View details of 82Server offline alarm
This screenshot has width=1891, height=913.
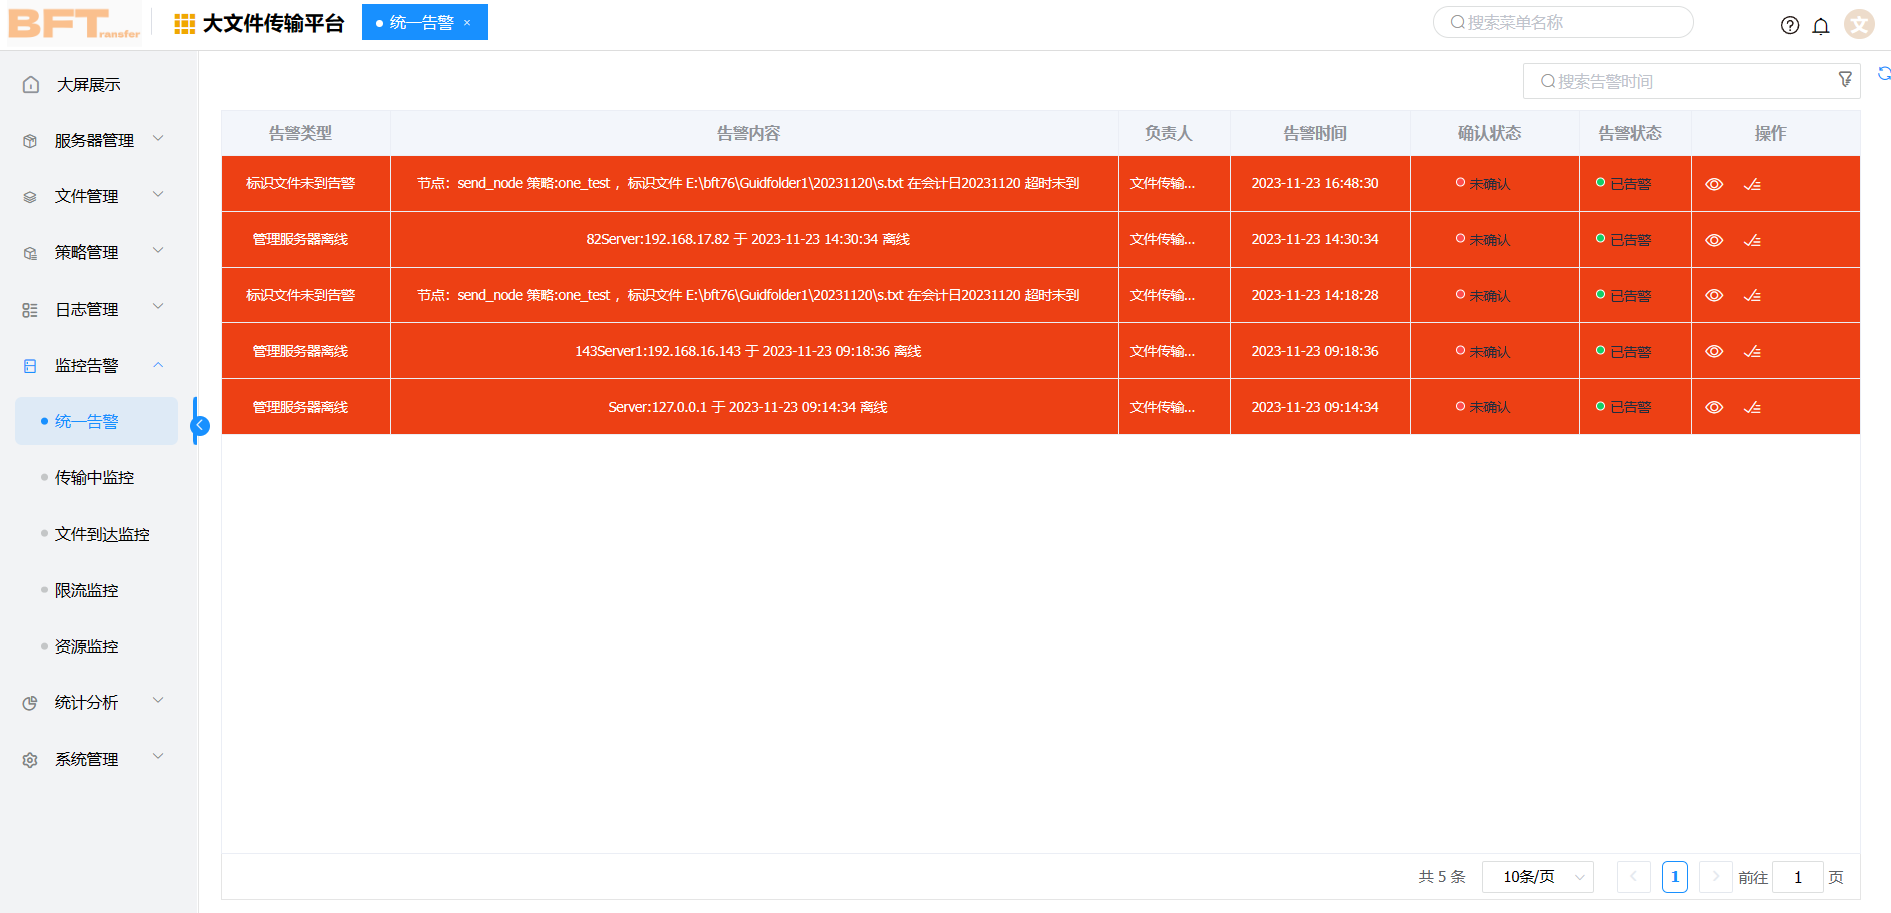click(x=1714, y=240)
